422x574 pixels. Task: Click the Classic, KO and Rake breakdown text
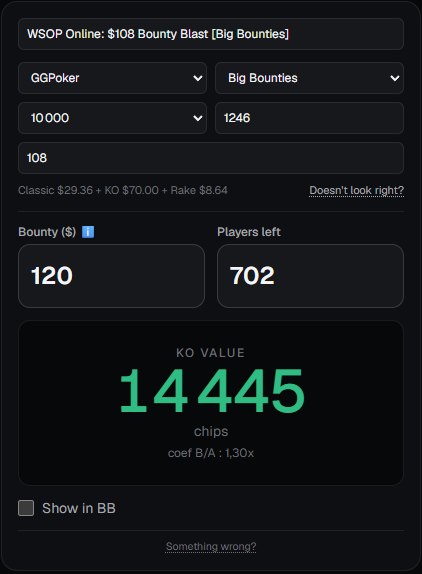click(x=123, y=190)
